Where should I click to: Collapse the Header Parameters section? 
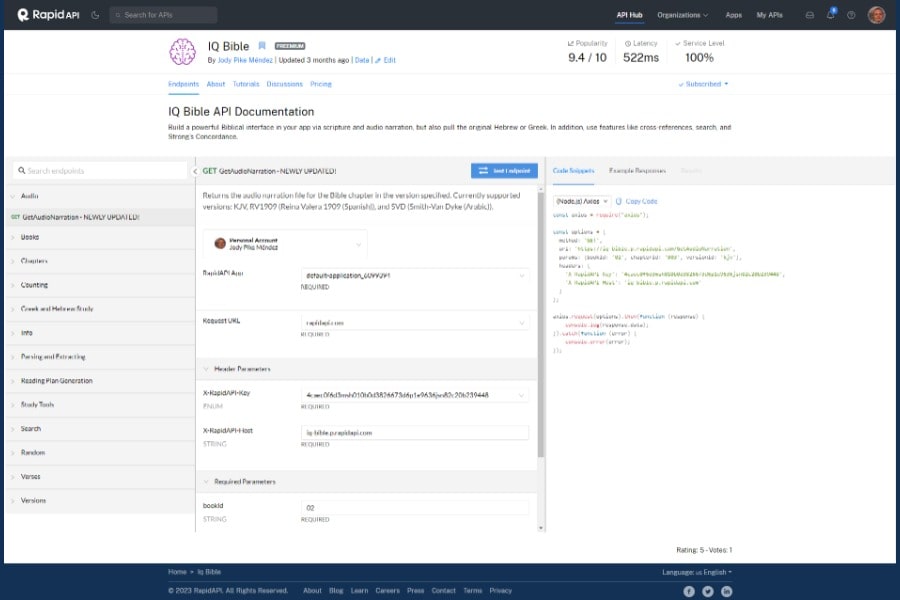point(366,369)
